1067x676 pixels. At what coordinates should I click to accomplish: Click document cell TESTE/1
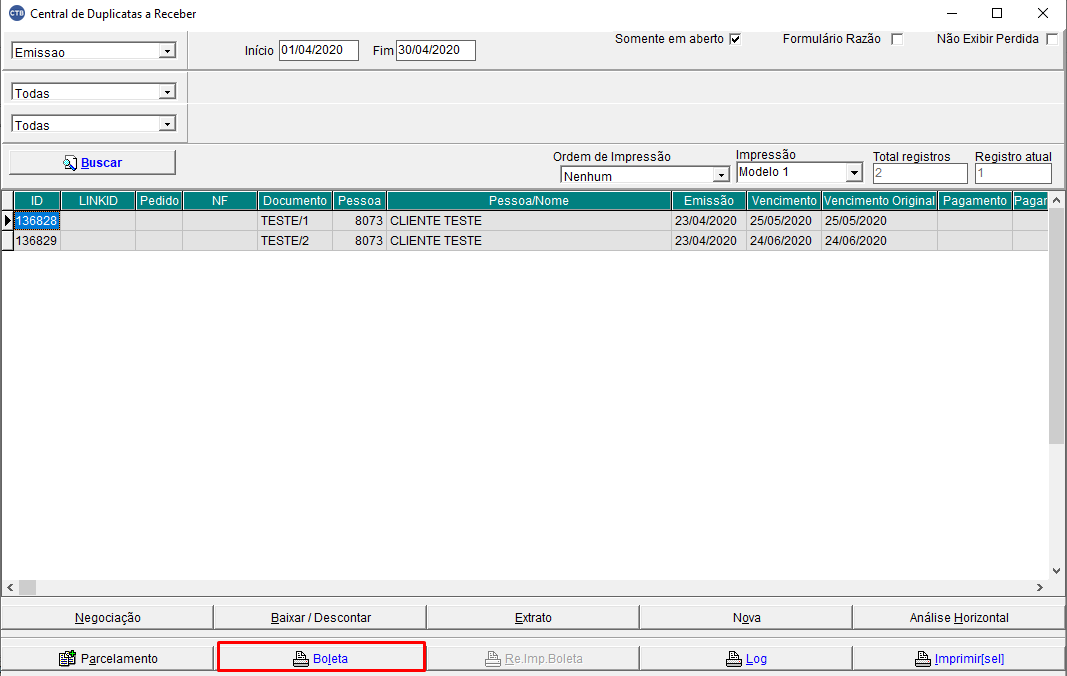tap(295, 221)
